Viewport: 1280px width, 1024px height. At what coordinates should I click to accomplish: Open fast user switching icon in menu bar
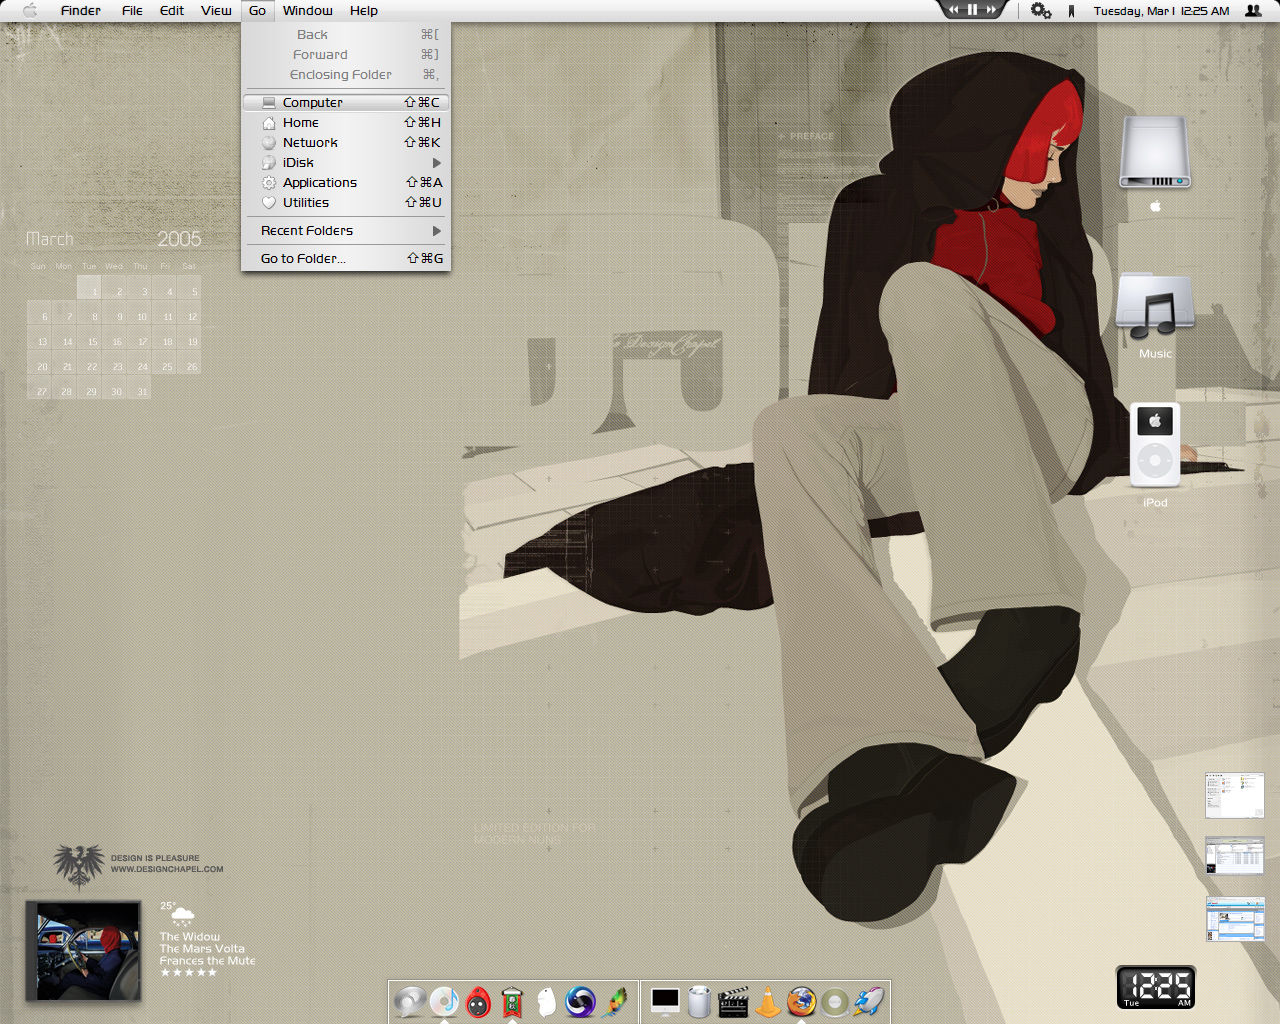1253,10
